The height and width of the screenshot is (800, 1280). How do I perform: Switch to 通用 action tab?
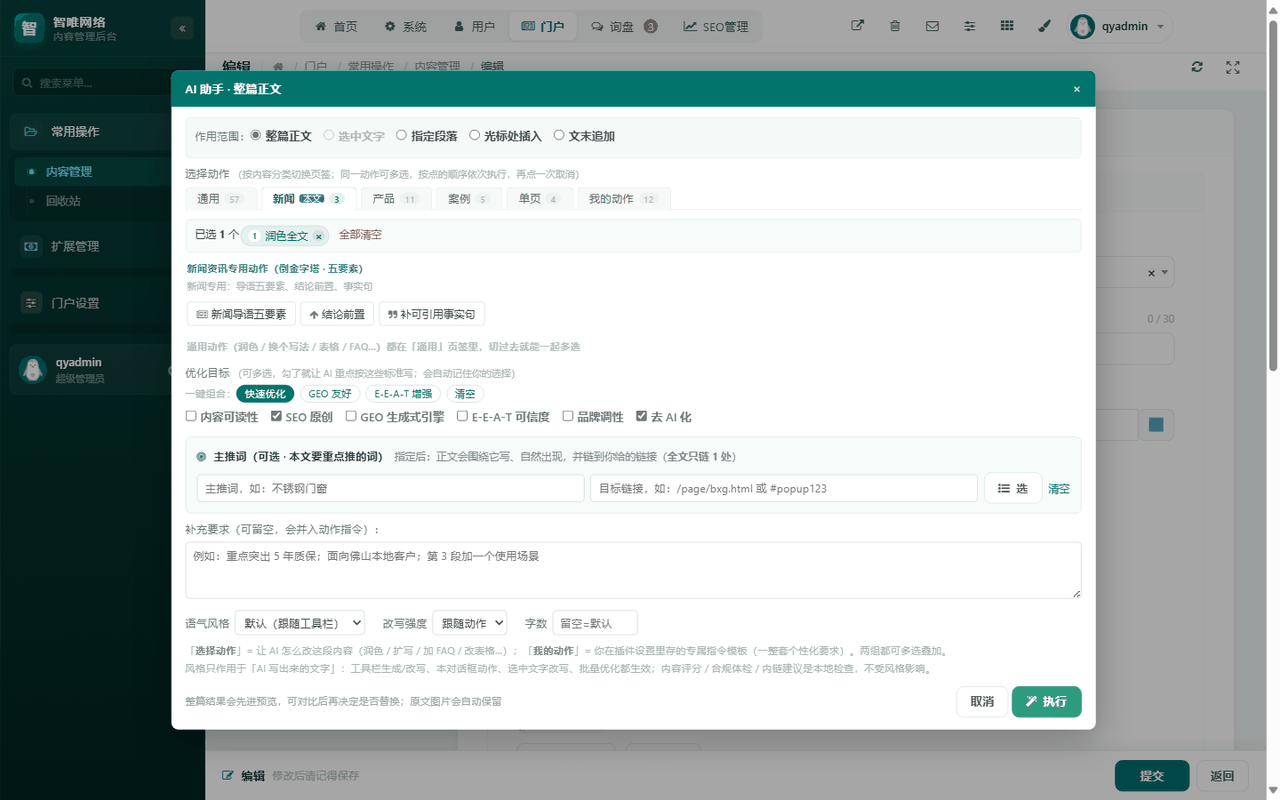click(221, 199)
